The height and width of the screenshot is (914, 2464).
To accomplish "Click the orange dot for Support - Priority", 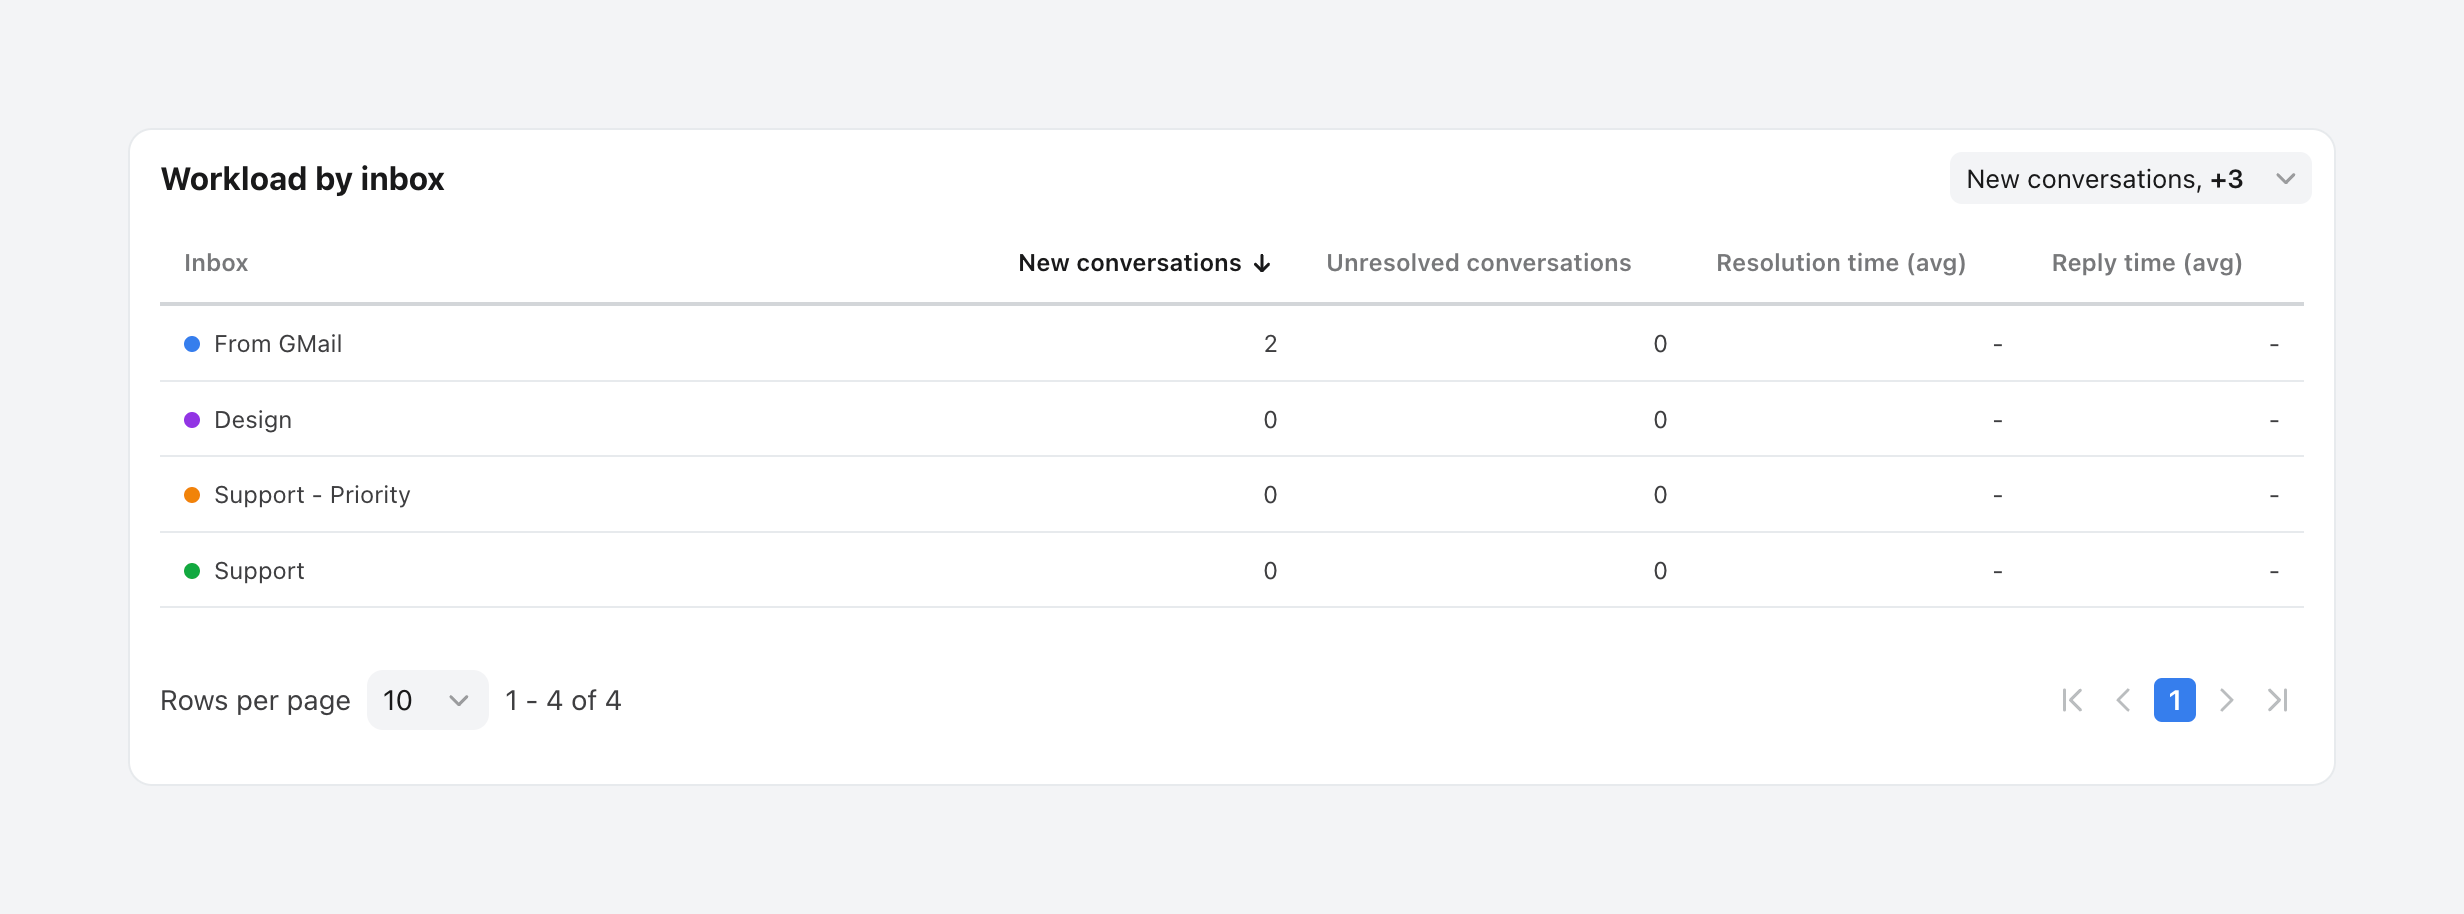I will coord(192,495).
